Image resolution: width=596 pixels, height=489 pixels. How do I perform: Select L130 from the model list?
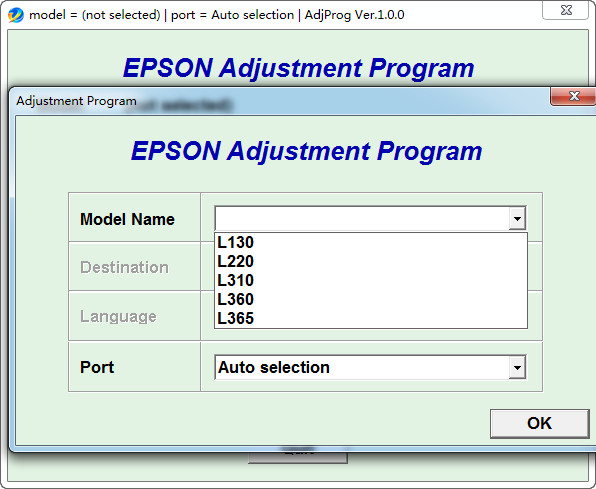(371, 242)
